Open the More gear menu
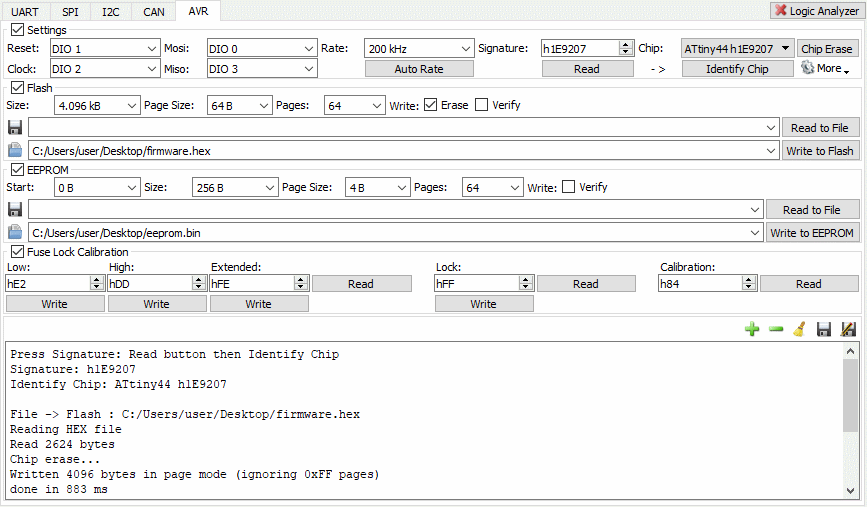This screenshot has height=507, width=867. coord(825,69)
